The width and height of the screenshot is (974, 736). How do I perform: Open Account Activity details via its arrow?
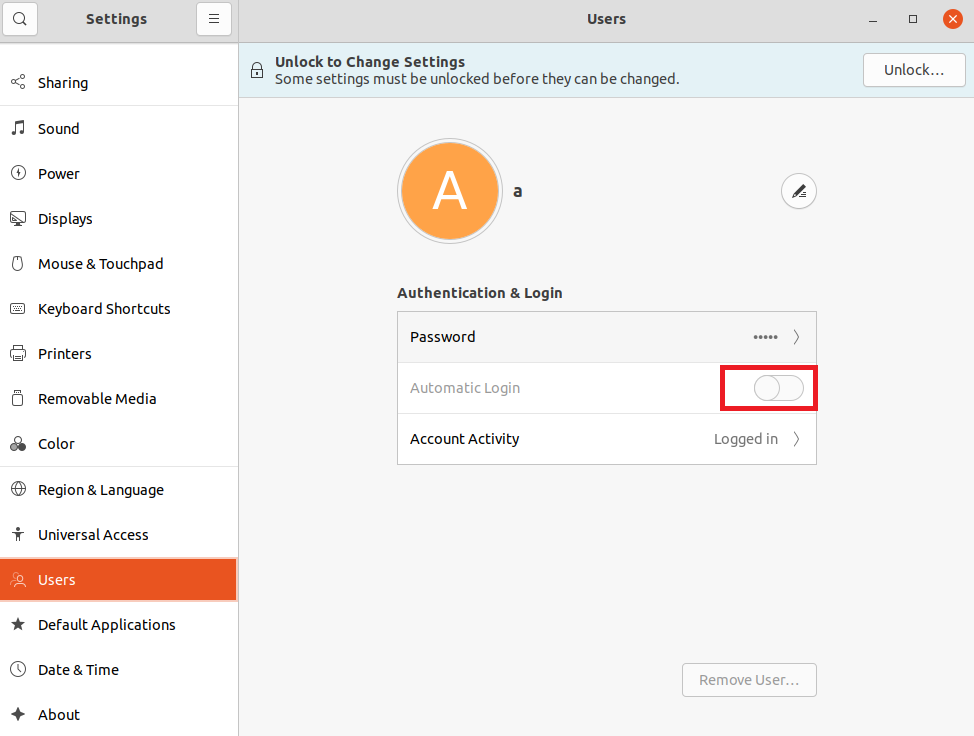click(x=797, y=439)
